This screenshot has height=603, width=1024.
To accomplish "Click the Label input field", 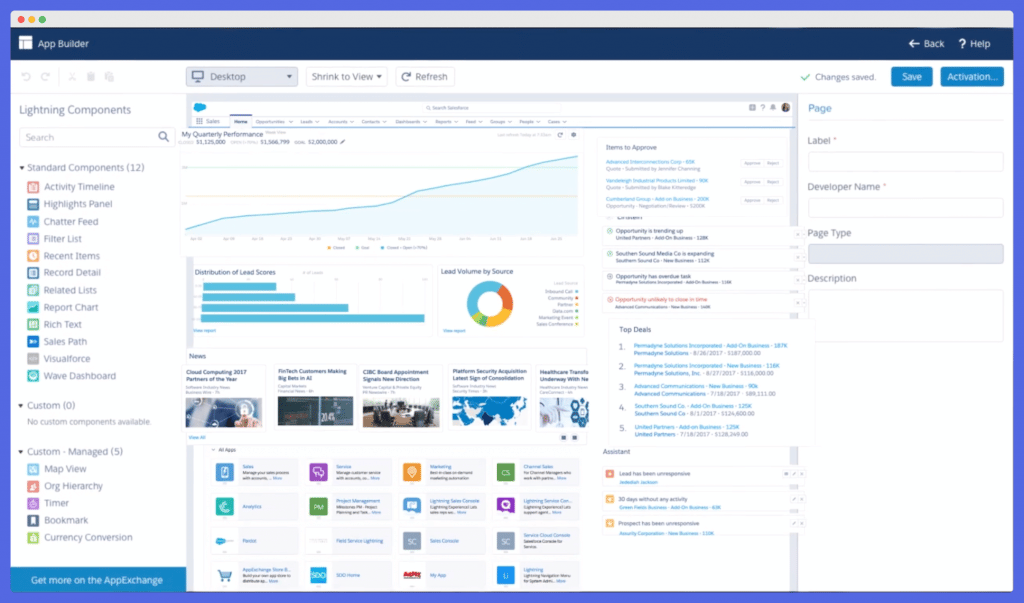I will (905, 161).
